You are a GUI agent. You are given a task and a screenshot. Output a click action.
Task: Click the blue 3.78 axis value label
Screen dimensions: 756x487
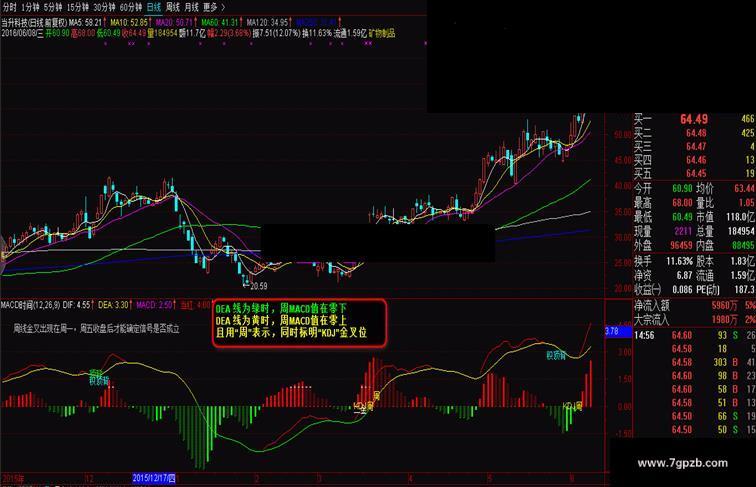click(618, 331)
